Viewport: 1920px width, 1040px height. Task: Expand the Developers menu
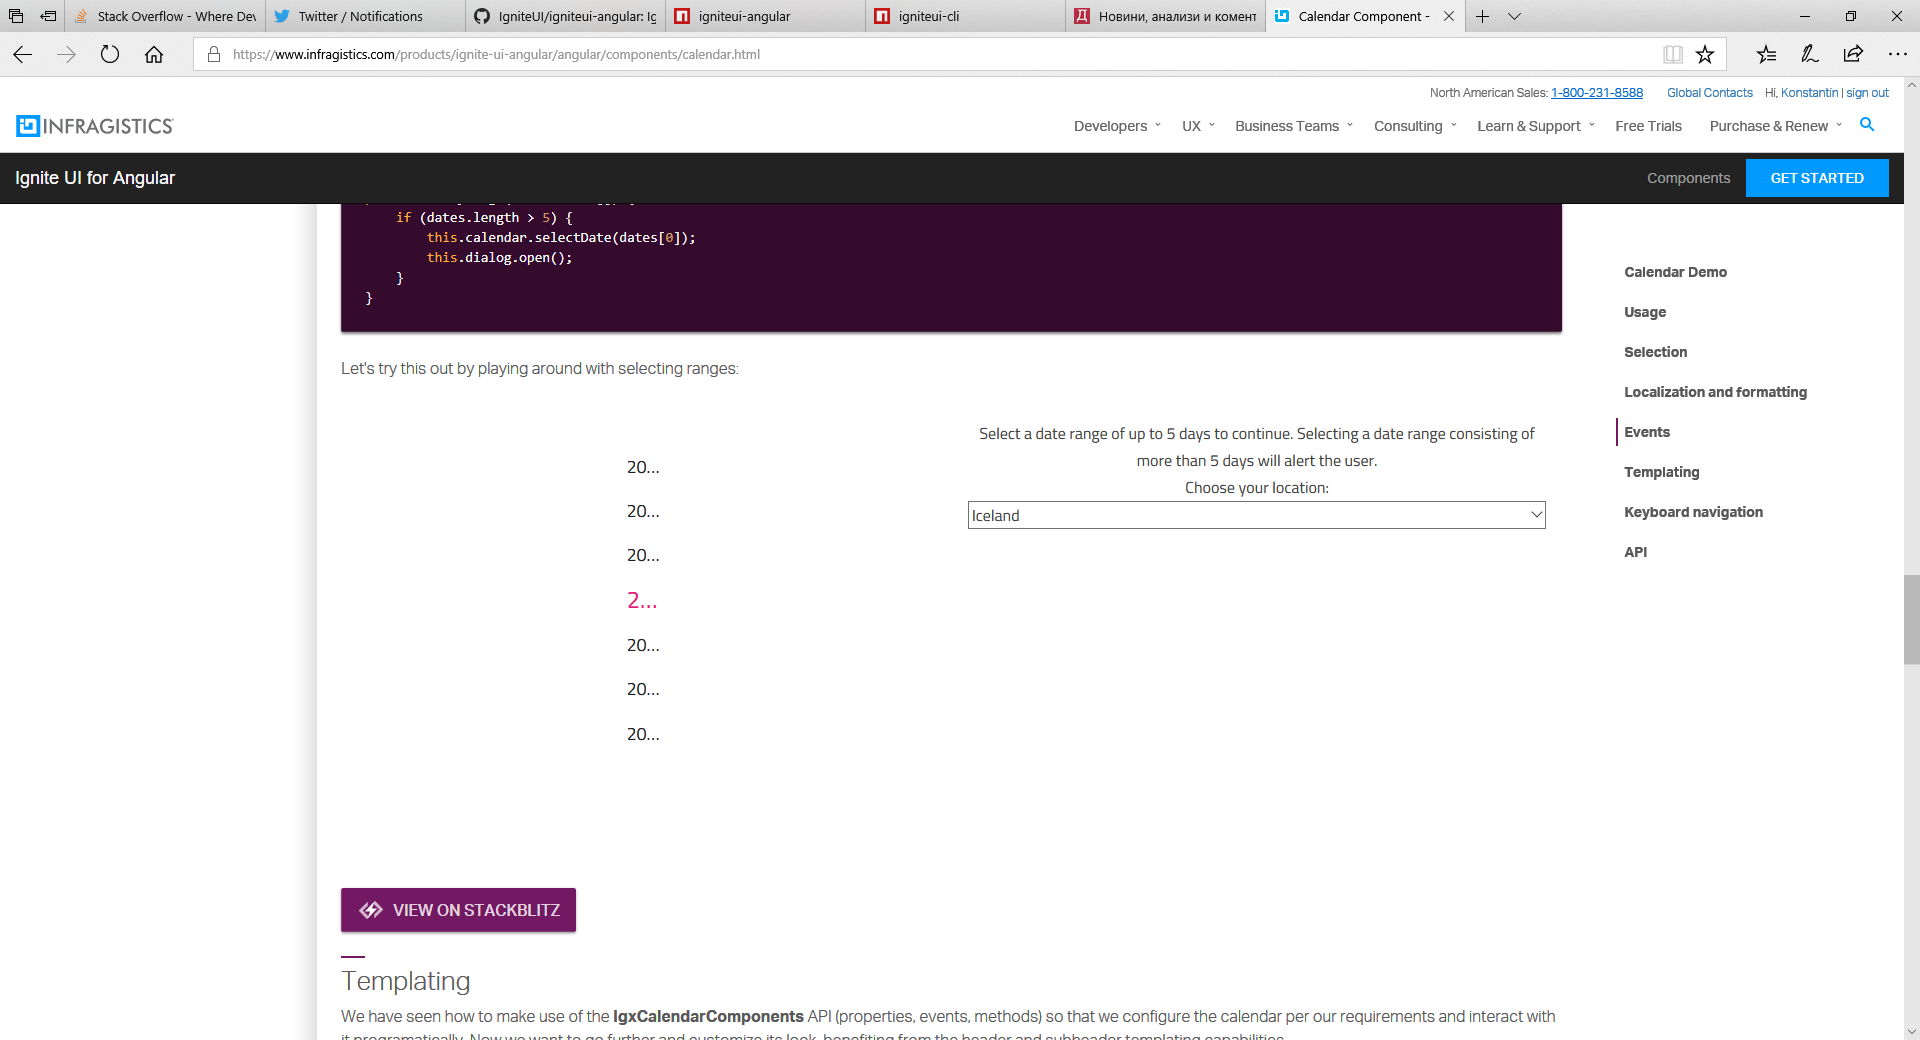pyautogui.click(x=1117, y=126)
